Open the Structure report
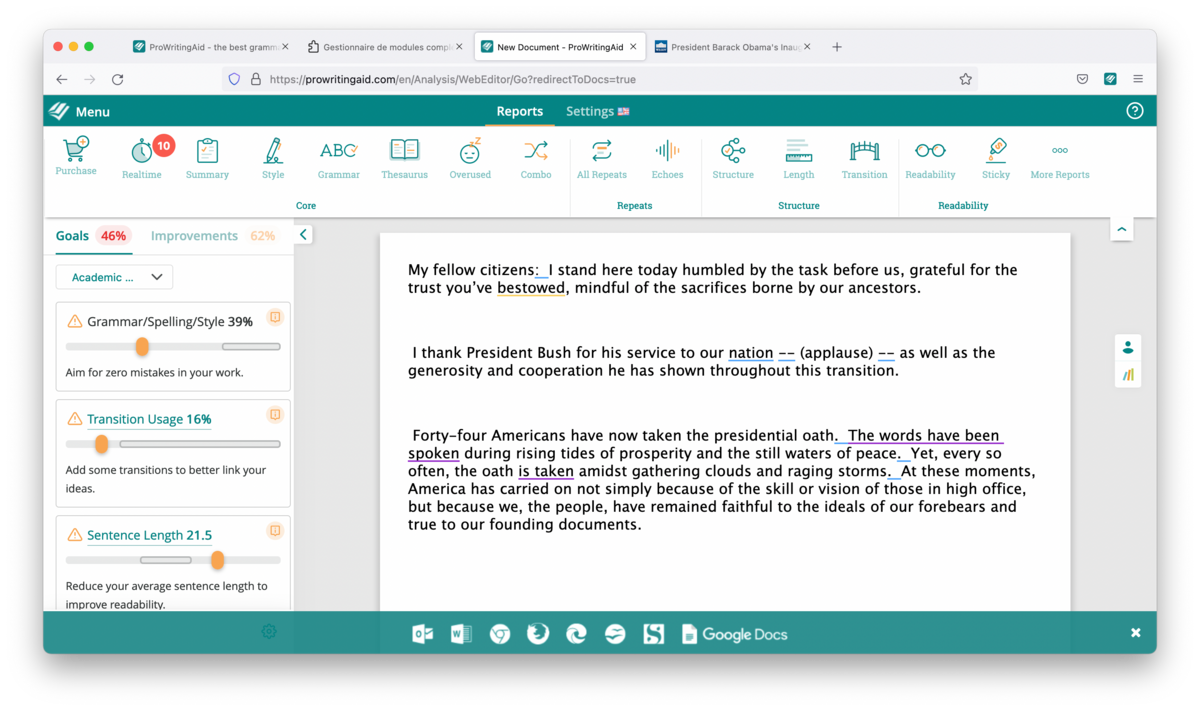The height and width of the screenshot is (711, 1200). [733, 158]
